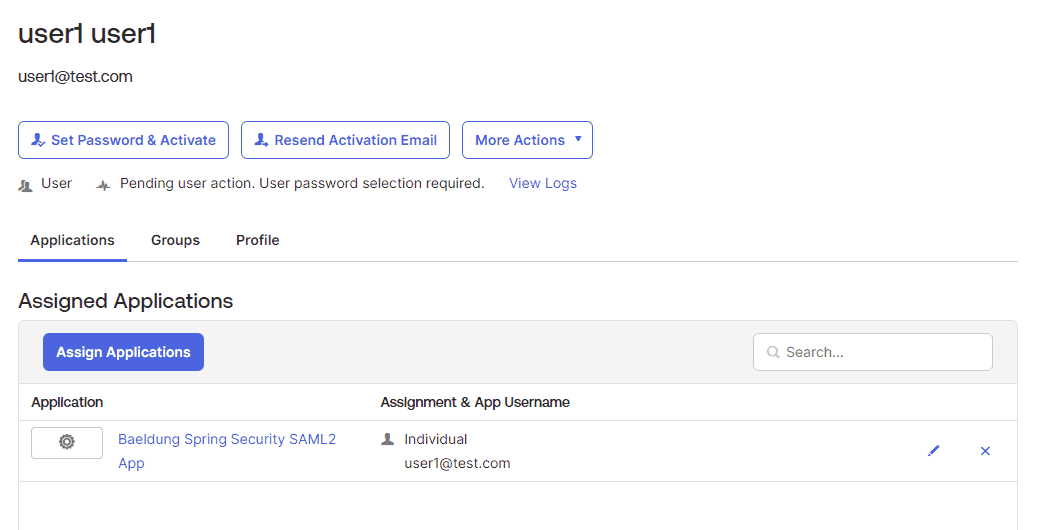
Task: Click the pending status activity icon
Action: click(x=103, y=185)
